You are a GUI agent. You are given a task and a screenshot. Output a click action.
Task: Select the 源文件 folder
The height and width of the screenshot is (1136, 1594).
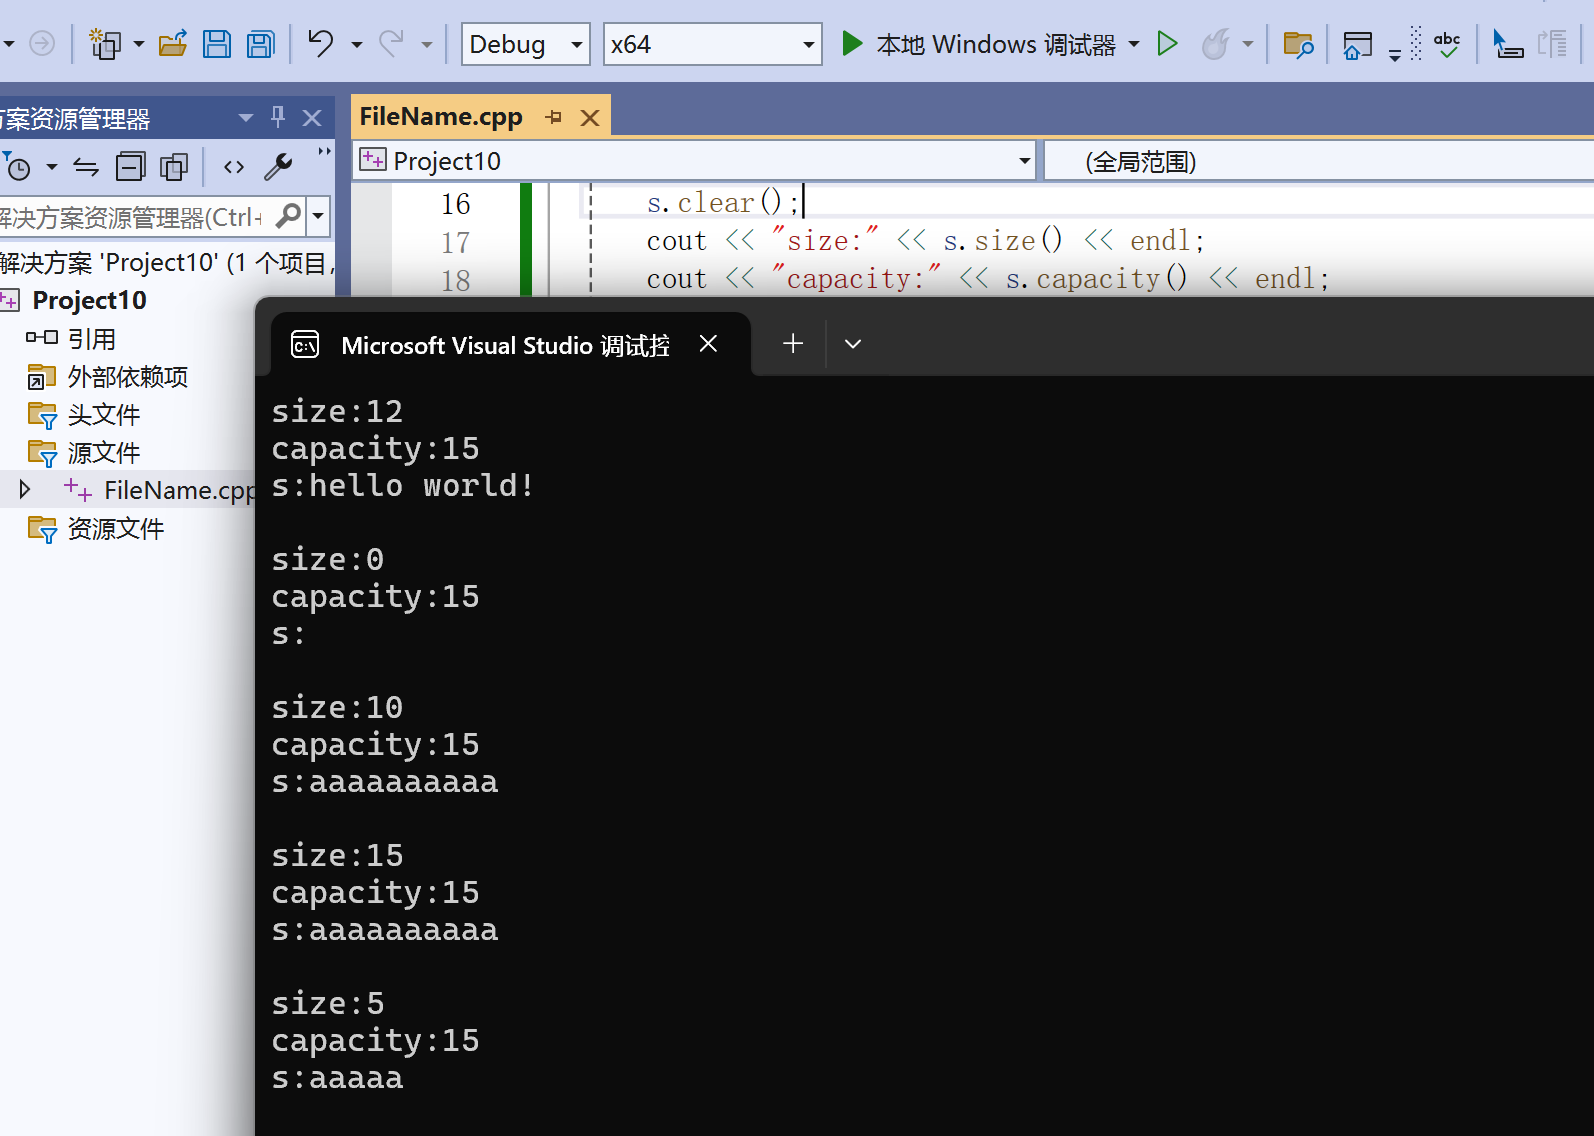(x=104, y=453)
